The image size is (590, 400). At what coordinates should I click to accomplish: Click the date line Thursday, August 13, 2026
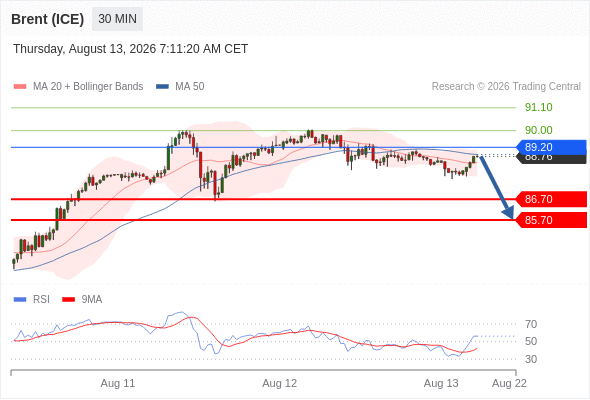pyautogui.click(x=130, y=49)
